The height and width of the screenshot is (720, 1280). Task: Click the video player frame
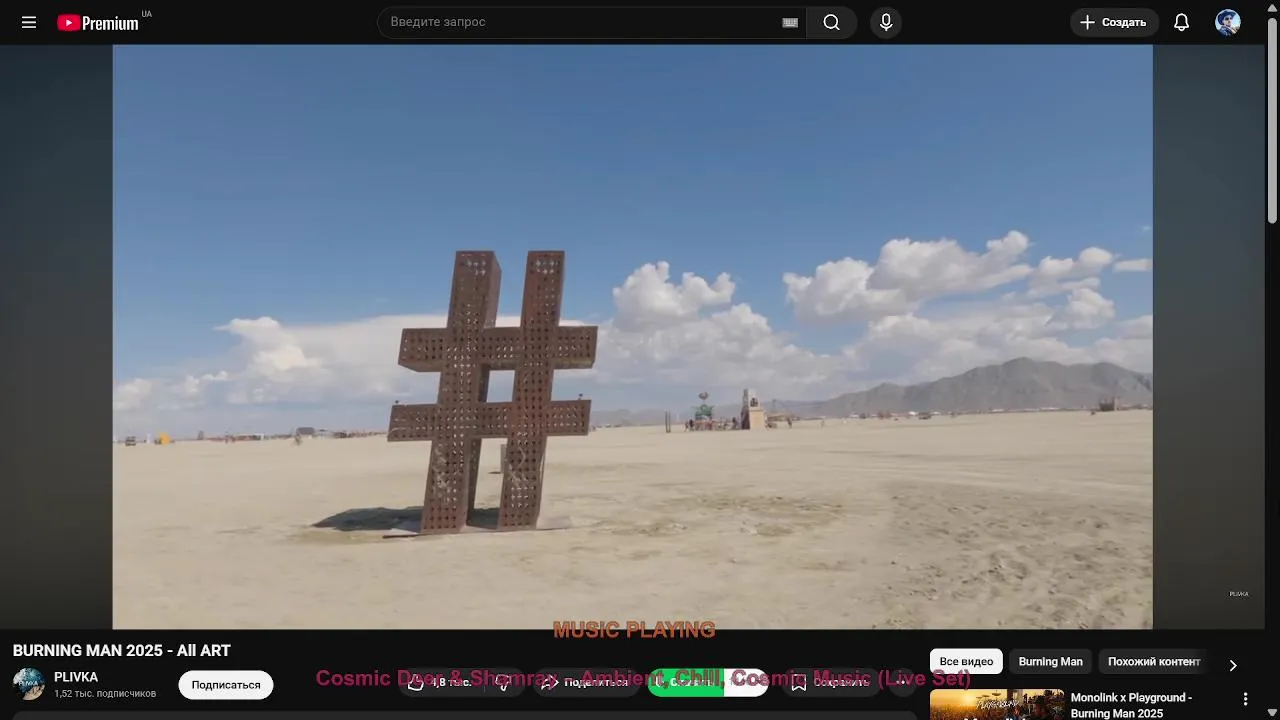click(632, 336)
